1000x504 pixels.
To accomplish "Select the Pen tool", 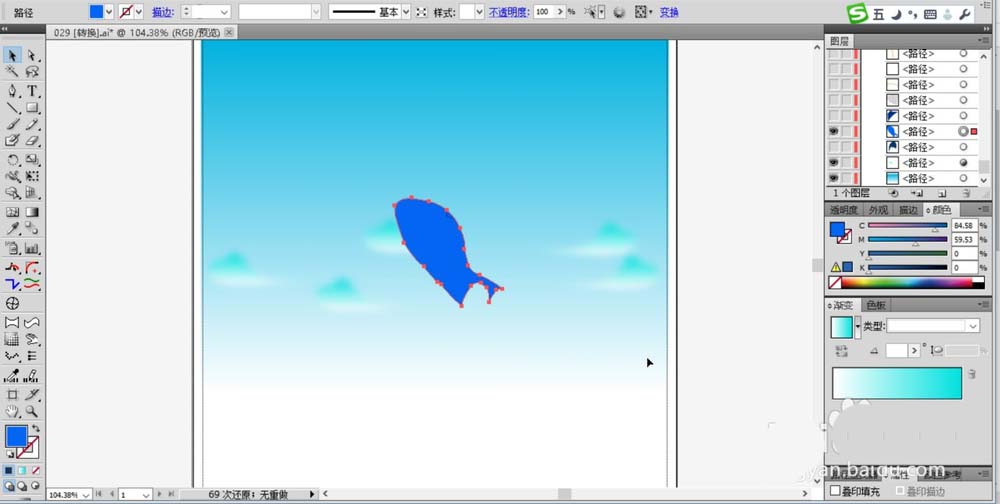I will tap(12, 91).
